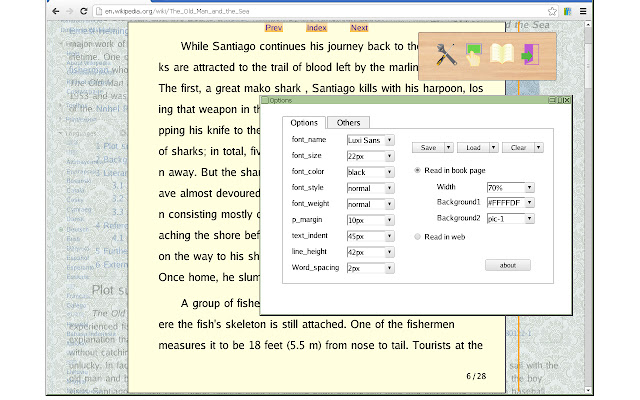The image size is (640, 400).
Task: Select 'Read in book page' radio button
Action: point(417,170)
